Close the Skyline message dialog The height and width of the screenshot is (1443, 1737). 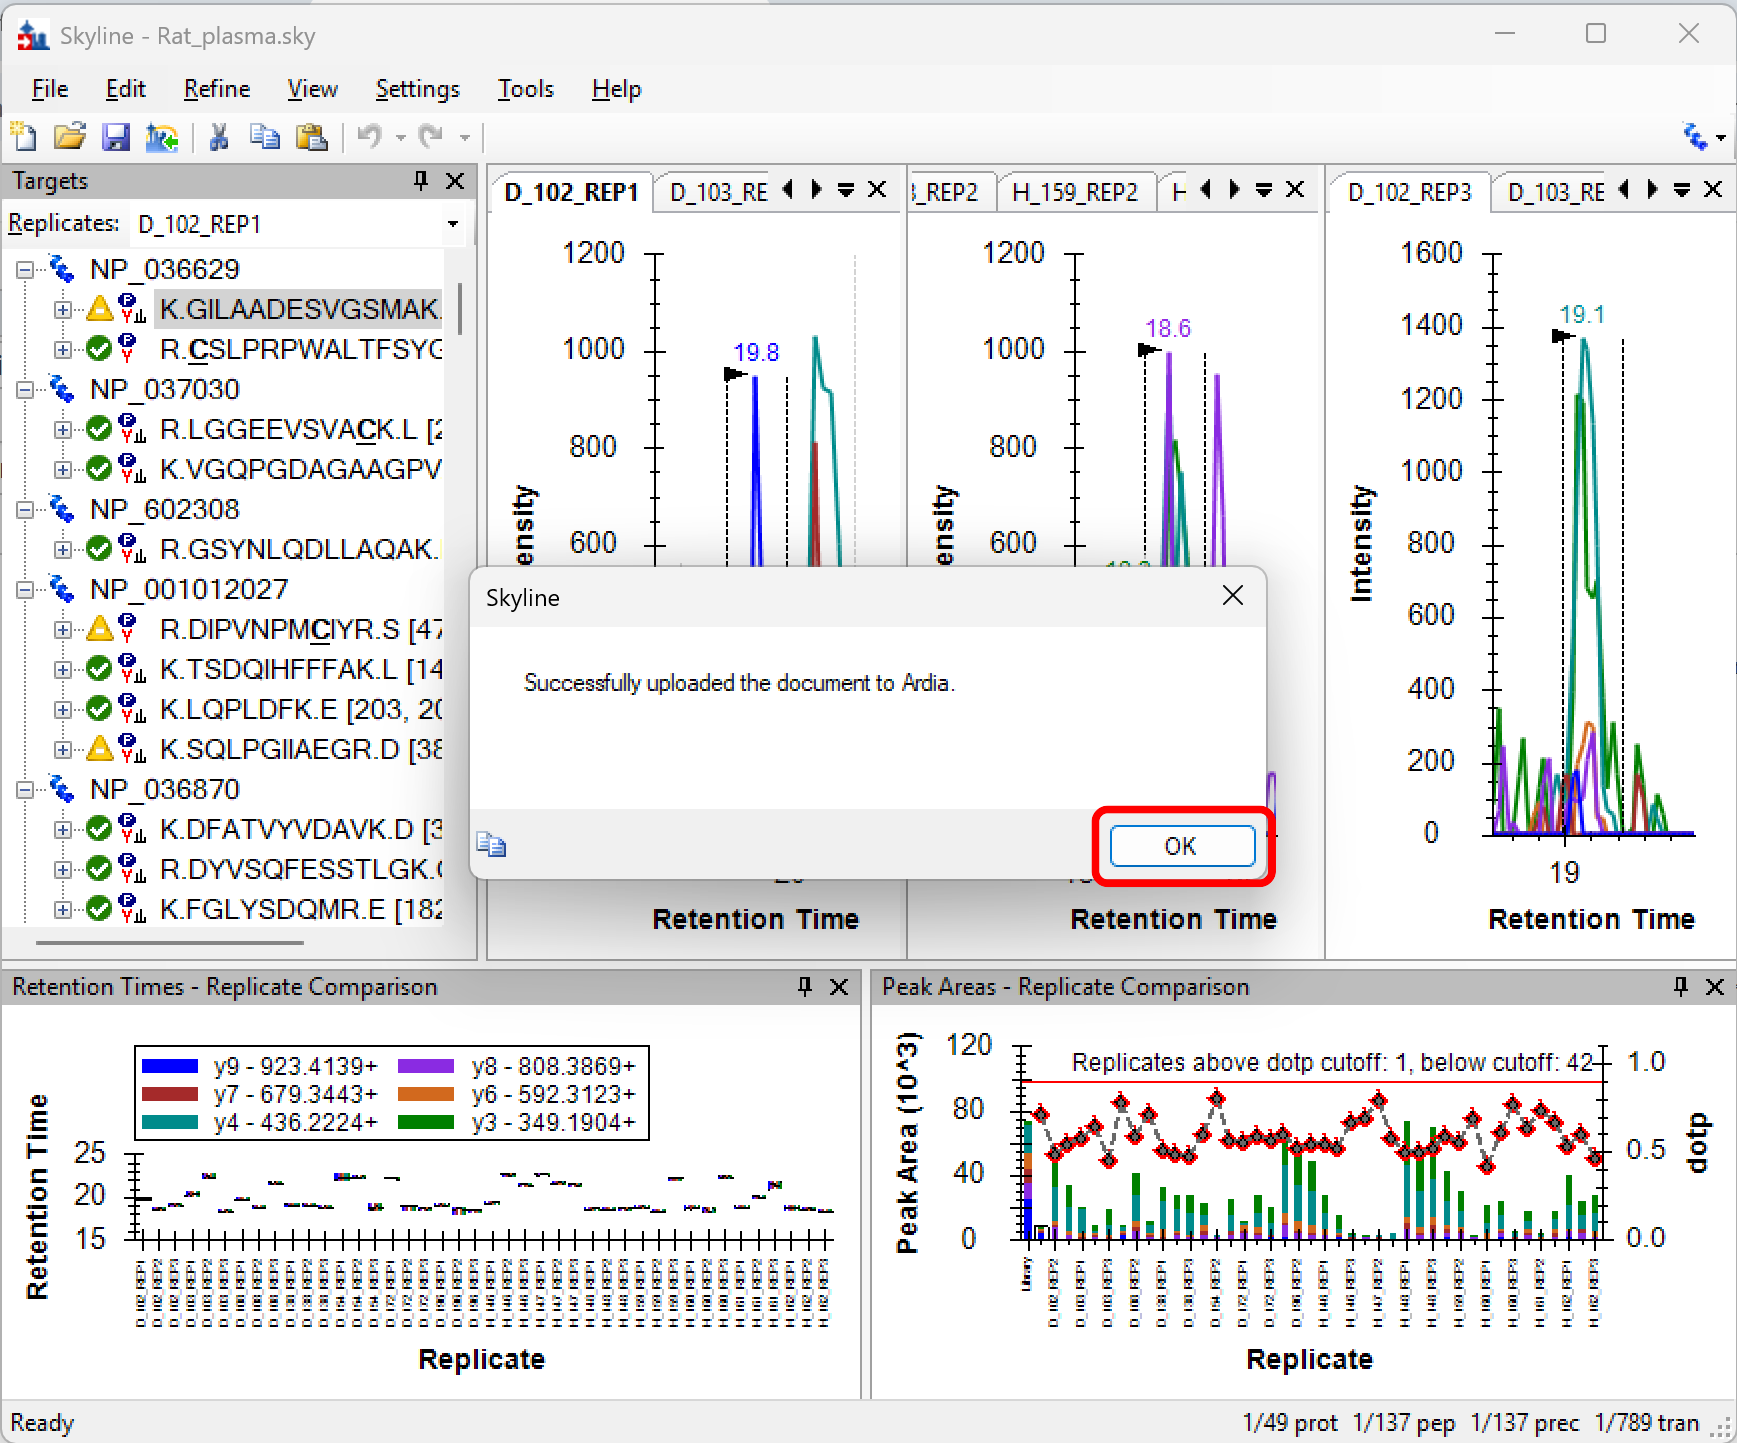click(1232, 596)
